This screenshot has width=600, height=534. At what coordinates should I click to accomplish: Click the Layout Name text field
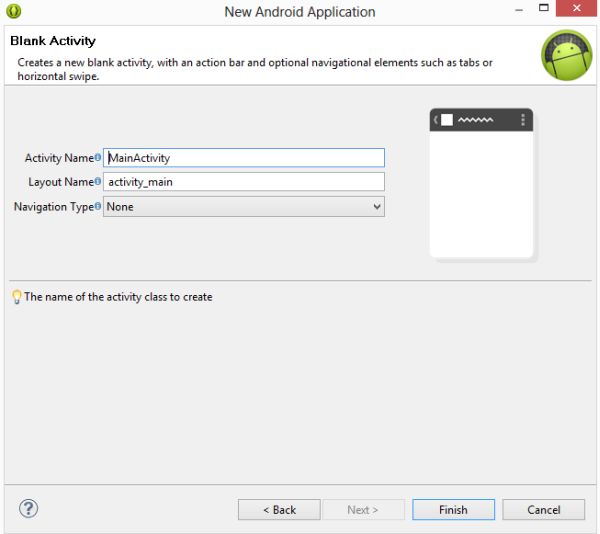(244, 182)
